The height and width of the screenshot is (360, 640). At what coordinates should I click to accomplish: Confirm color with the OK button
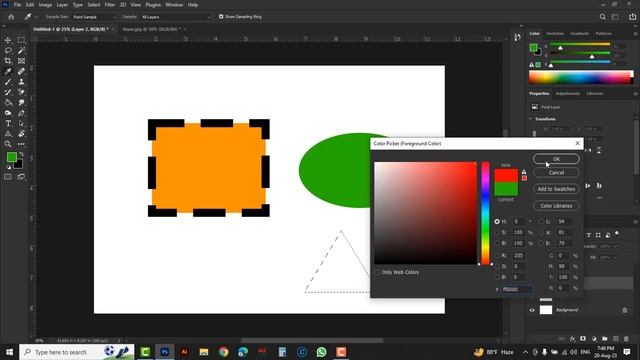[x=556, y=159]
